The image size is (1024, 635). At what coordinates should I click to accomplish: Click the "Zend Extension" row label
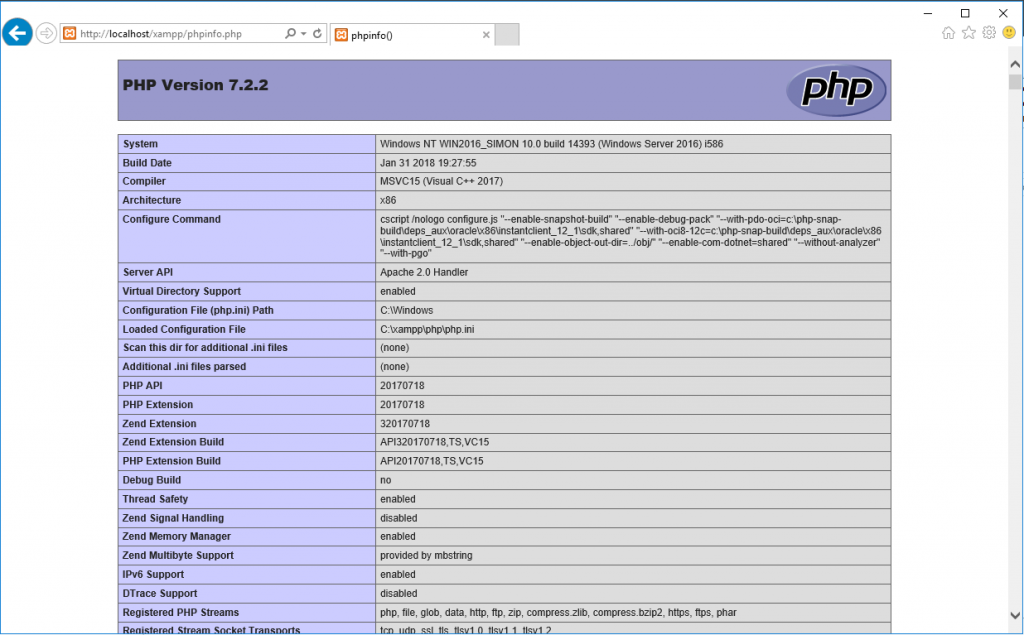click(159, 423)
